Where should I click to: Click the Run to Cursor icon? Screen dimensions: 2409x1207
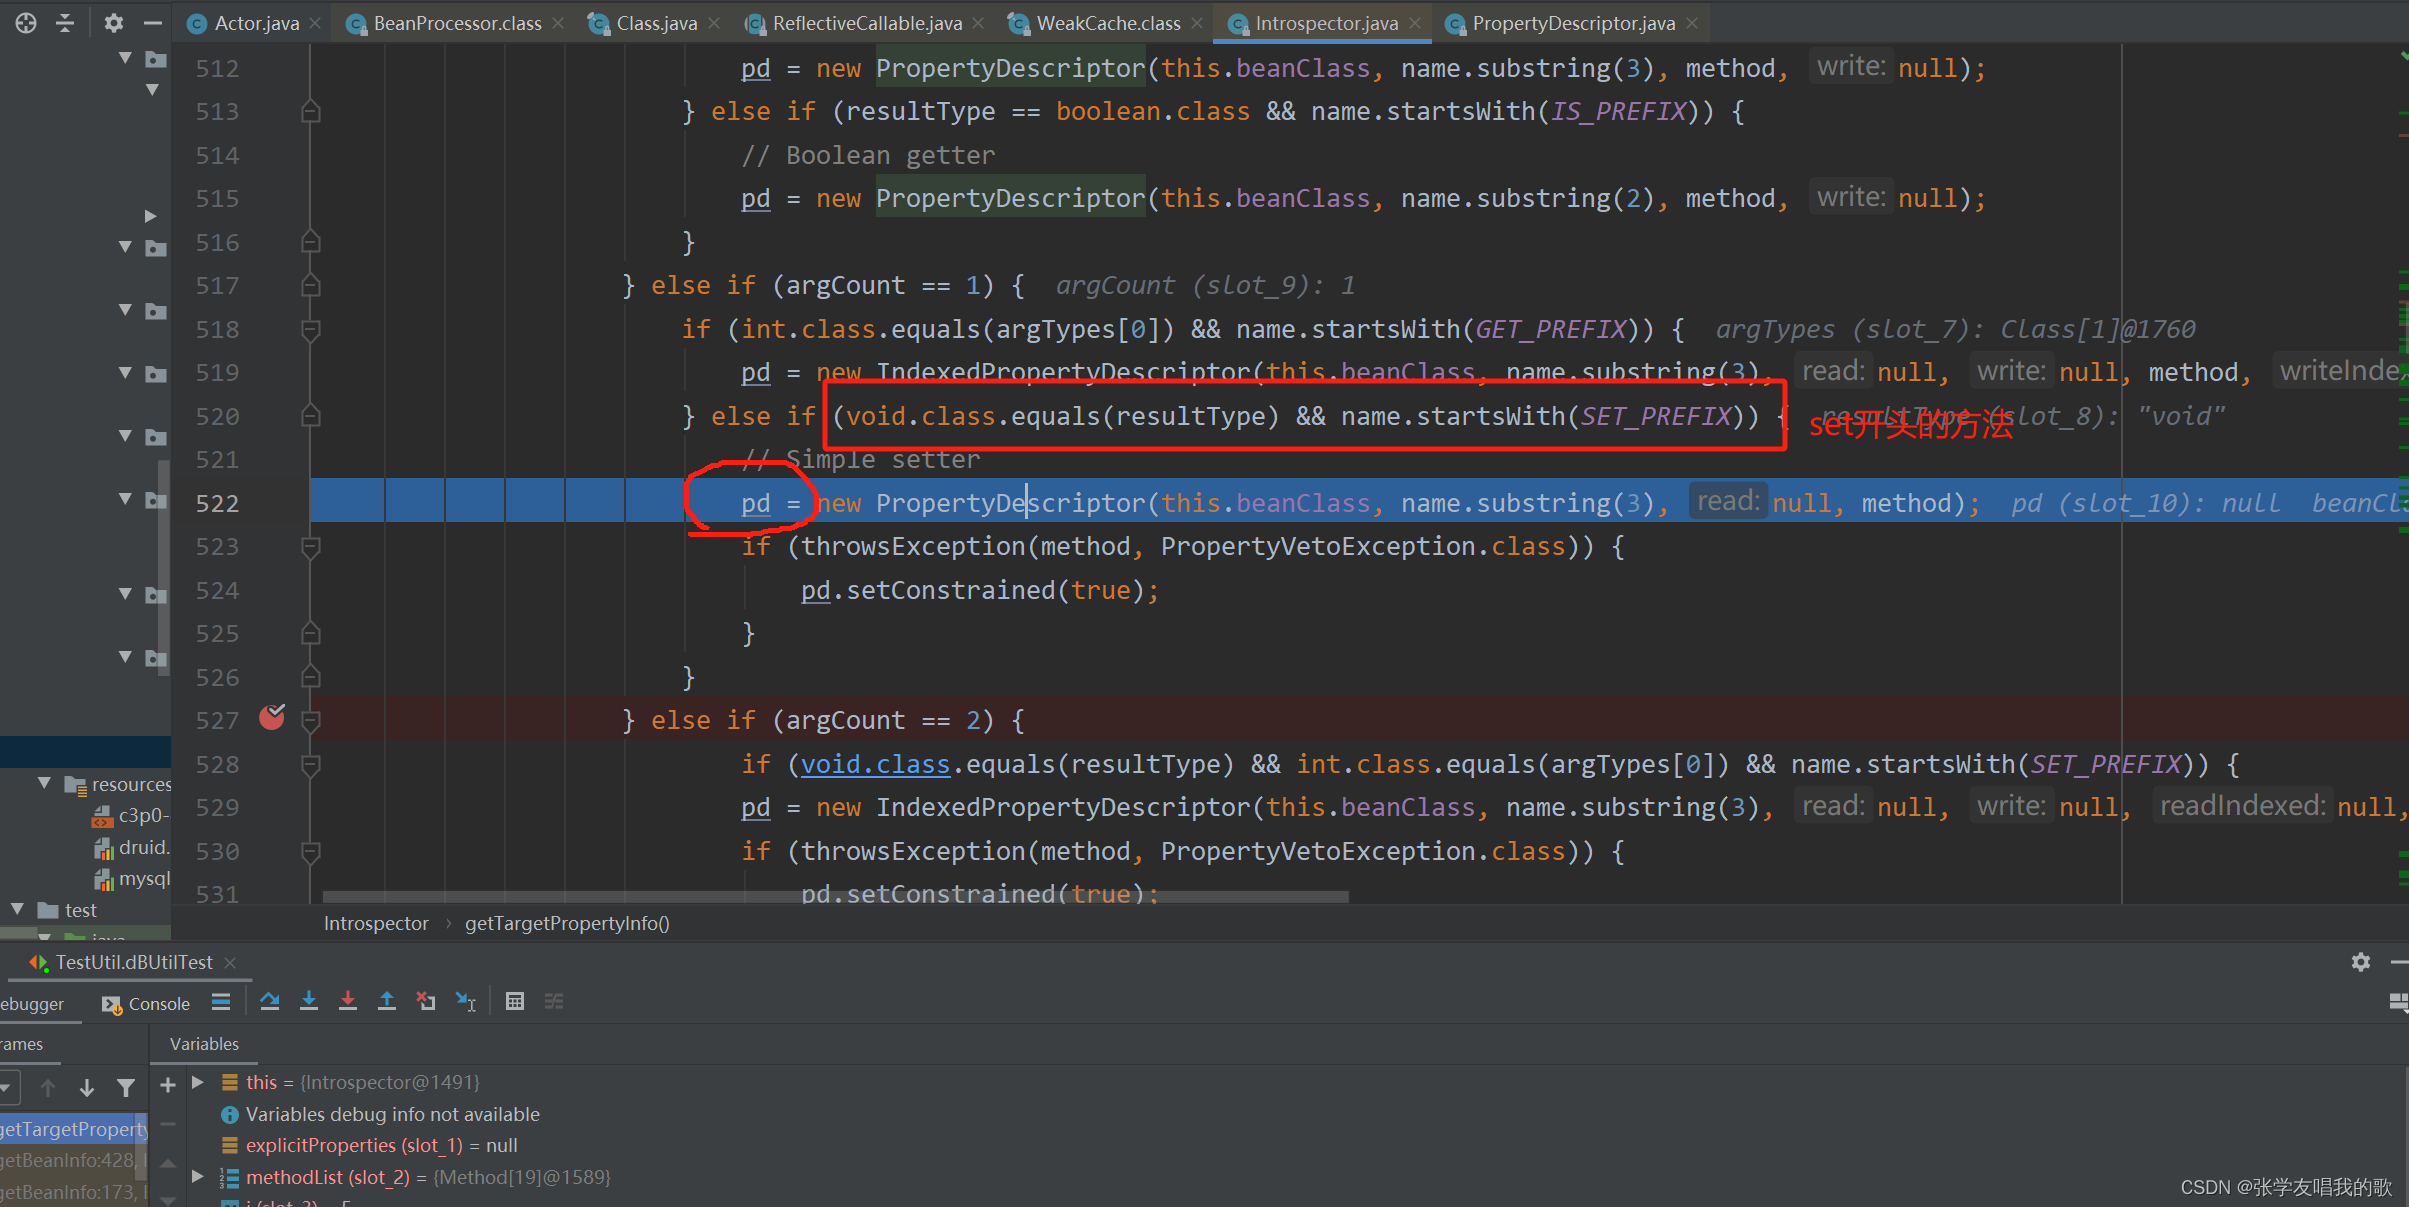pos(466,1001)
